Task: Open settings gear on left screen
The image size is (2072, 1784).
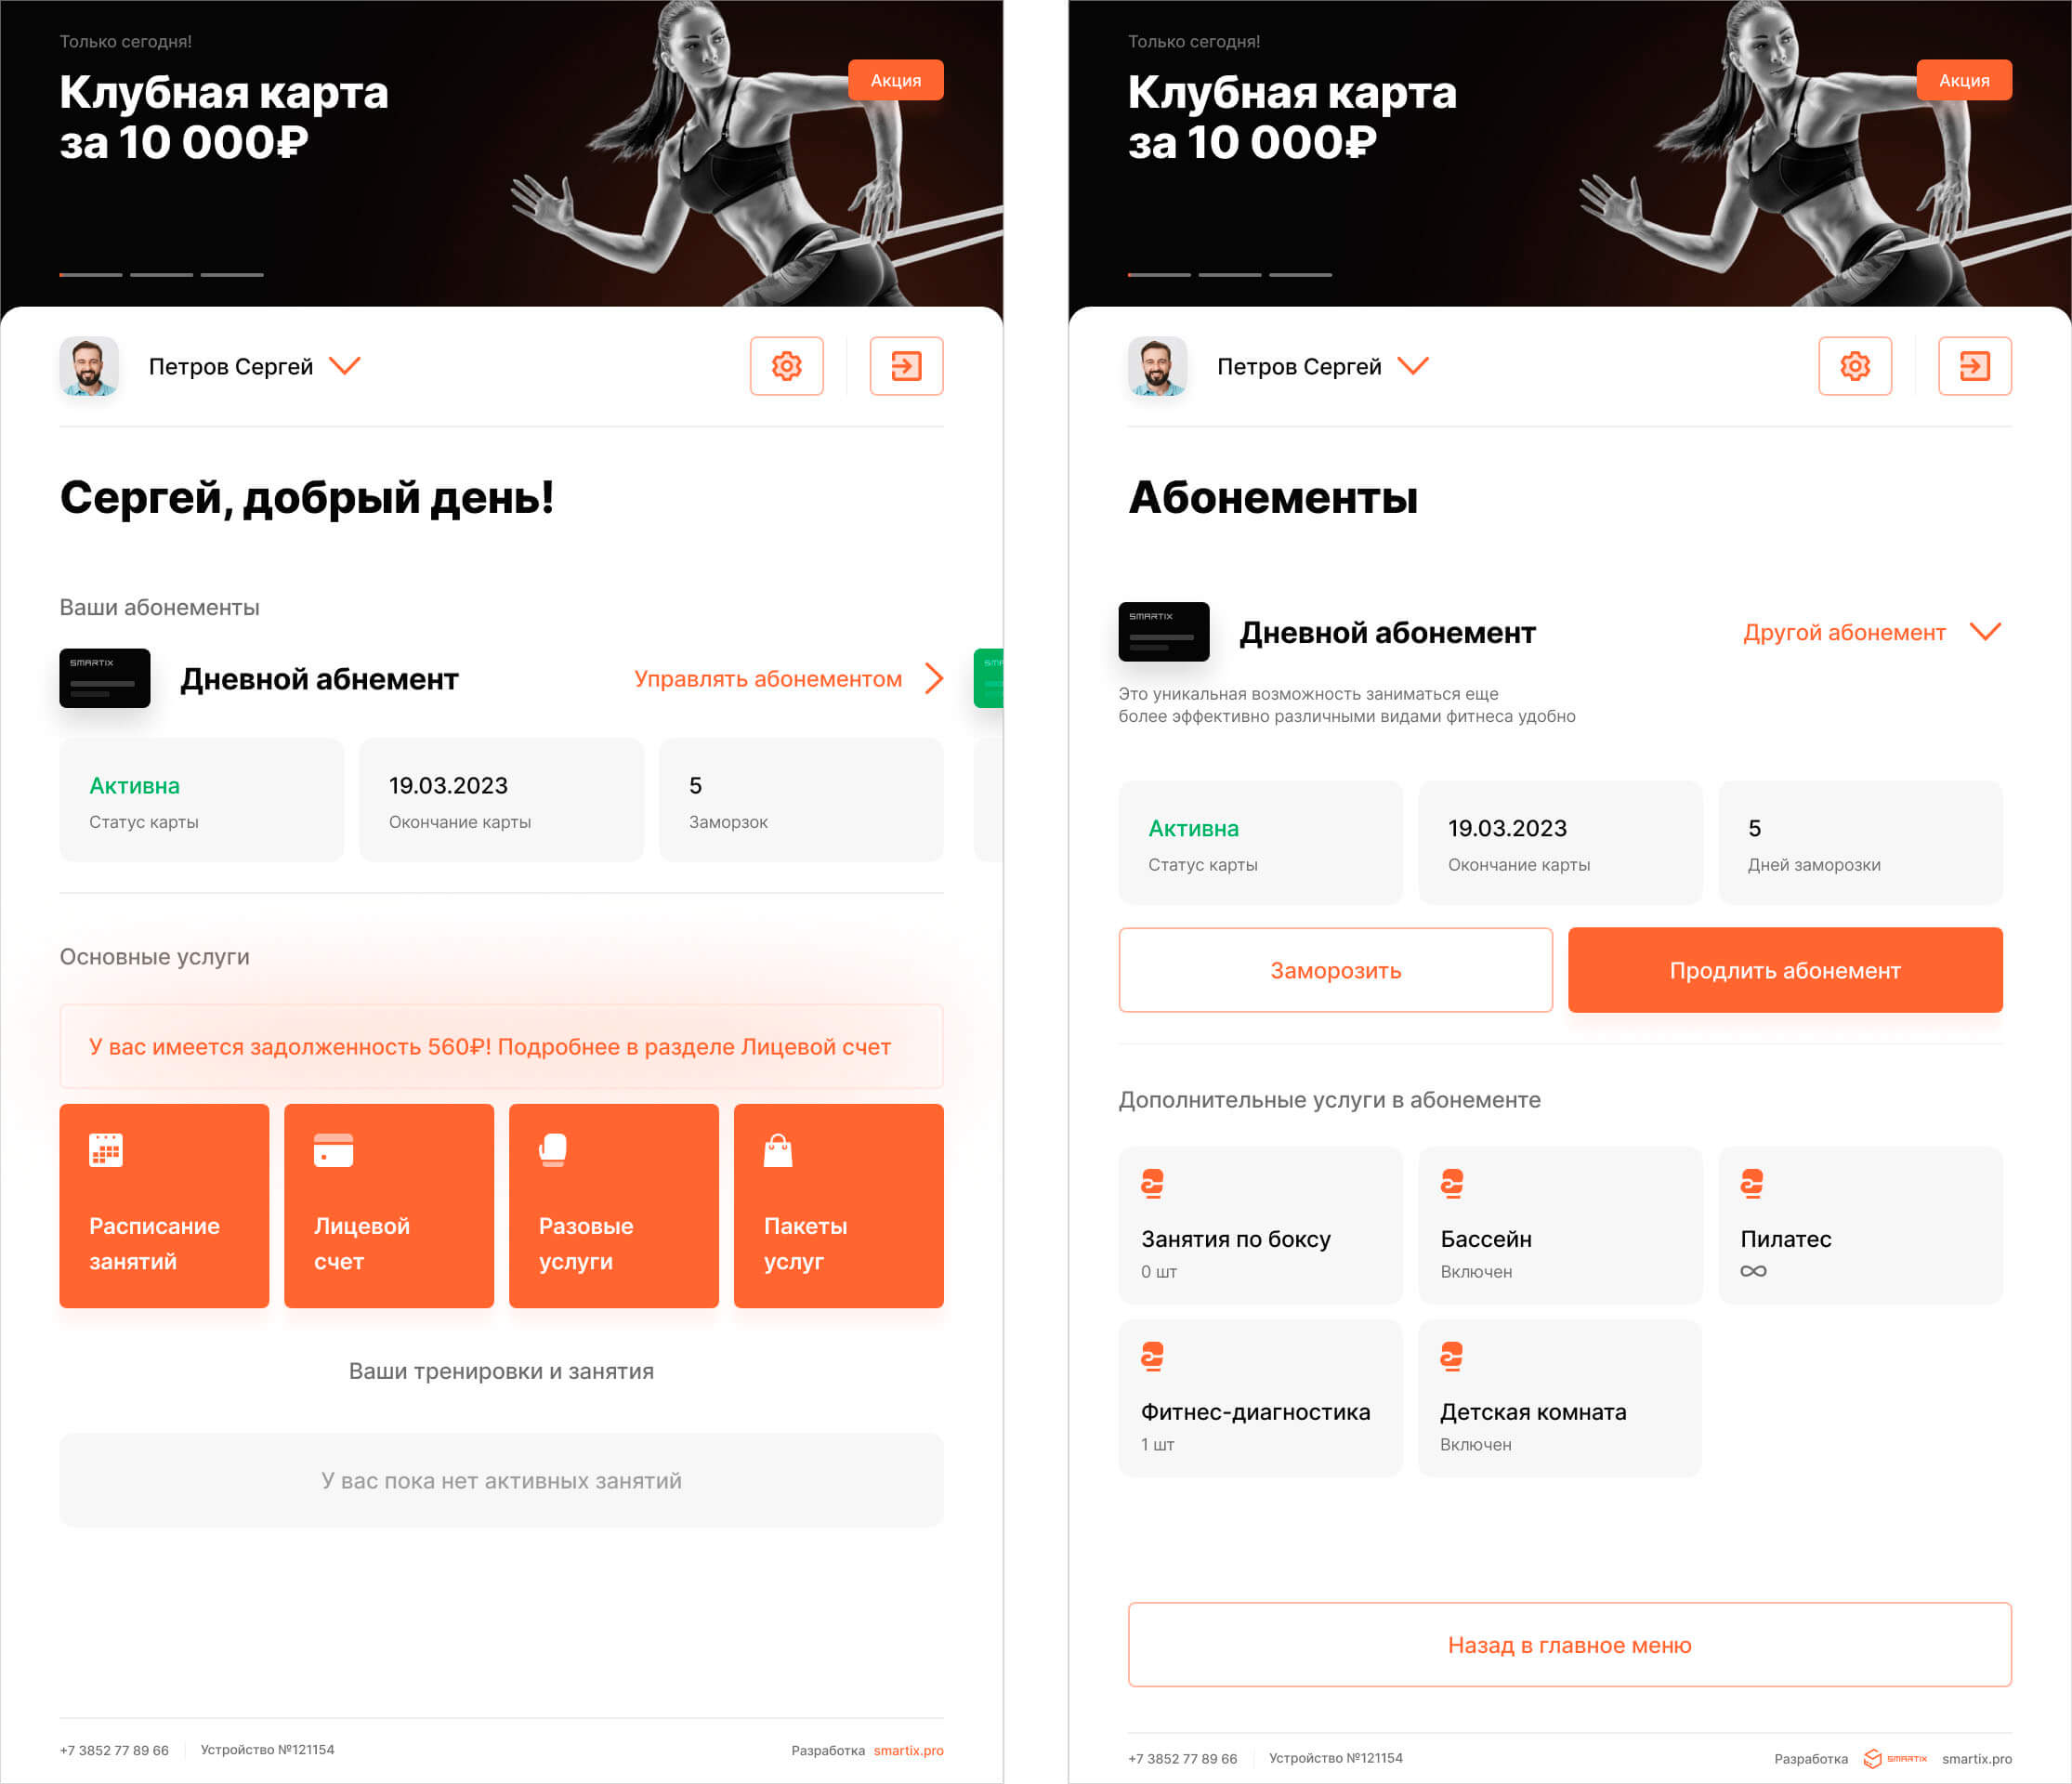Action: click(x=786, y=366)
